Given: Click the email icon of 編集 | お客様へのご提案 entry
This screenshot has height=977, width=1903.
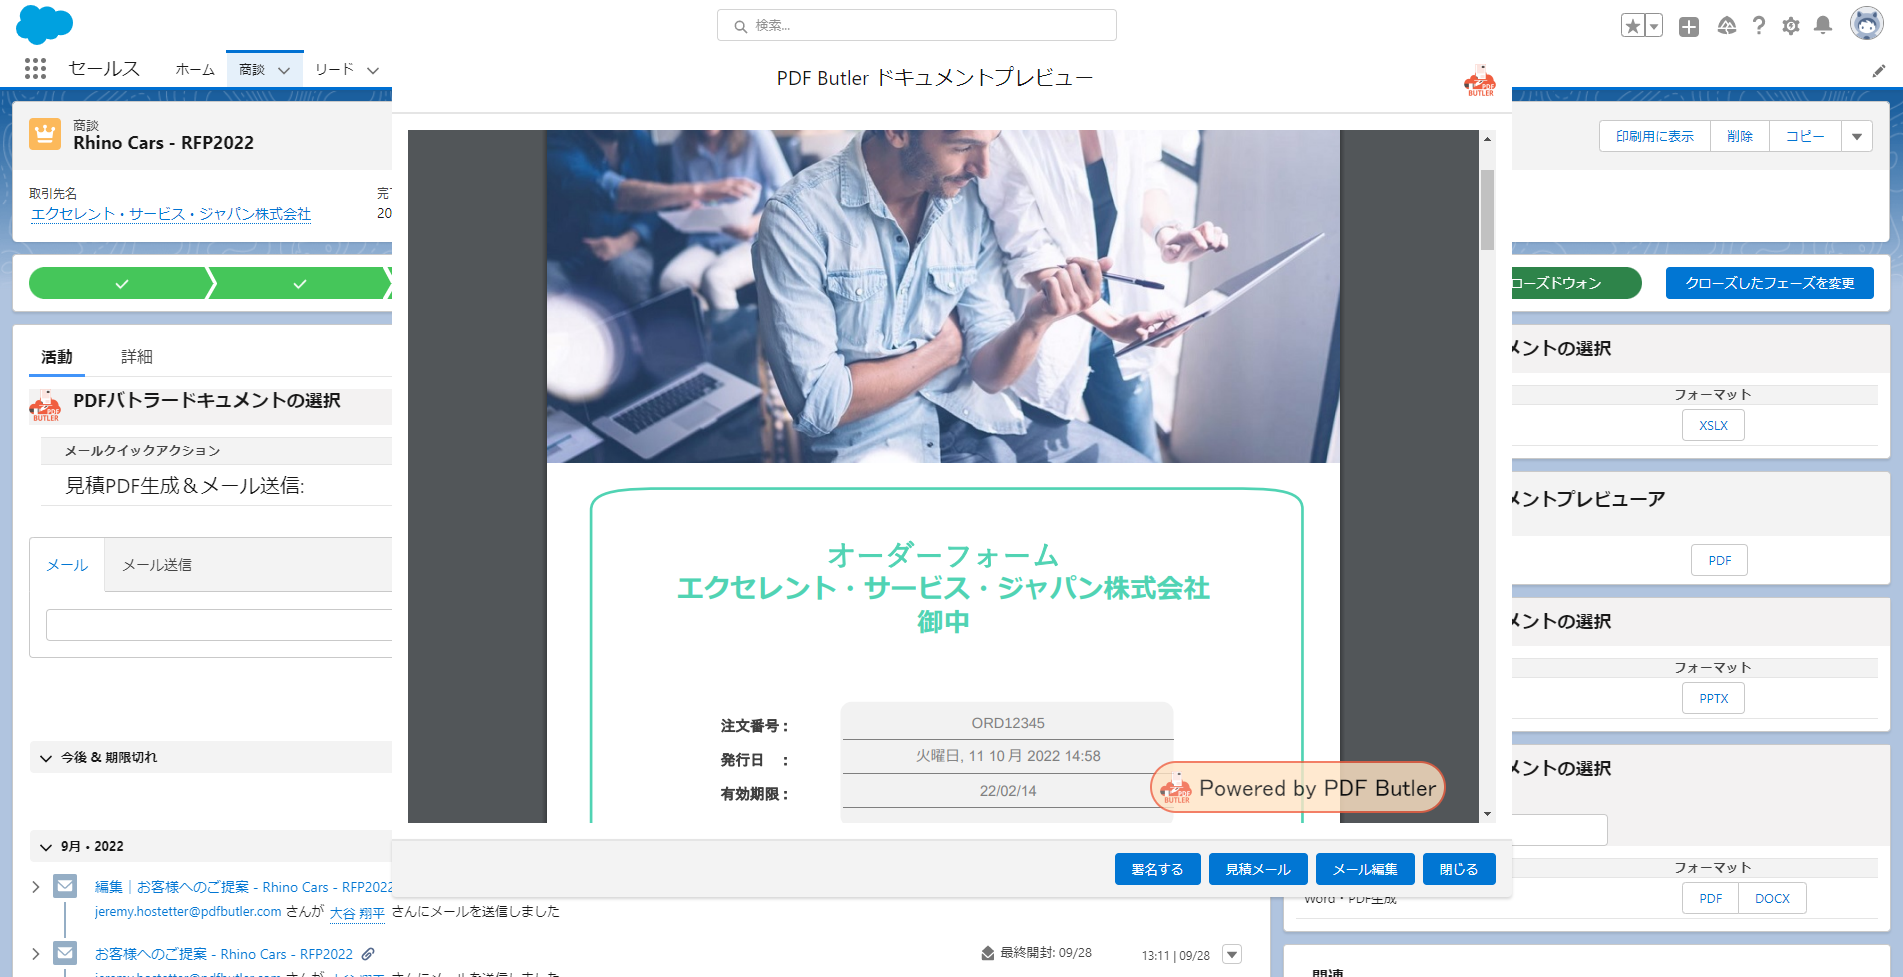Looking at the screenshot, I should coord(65,886).
